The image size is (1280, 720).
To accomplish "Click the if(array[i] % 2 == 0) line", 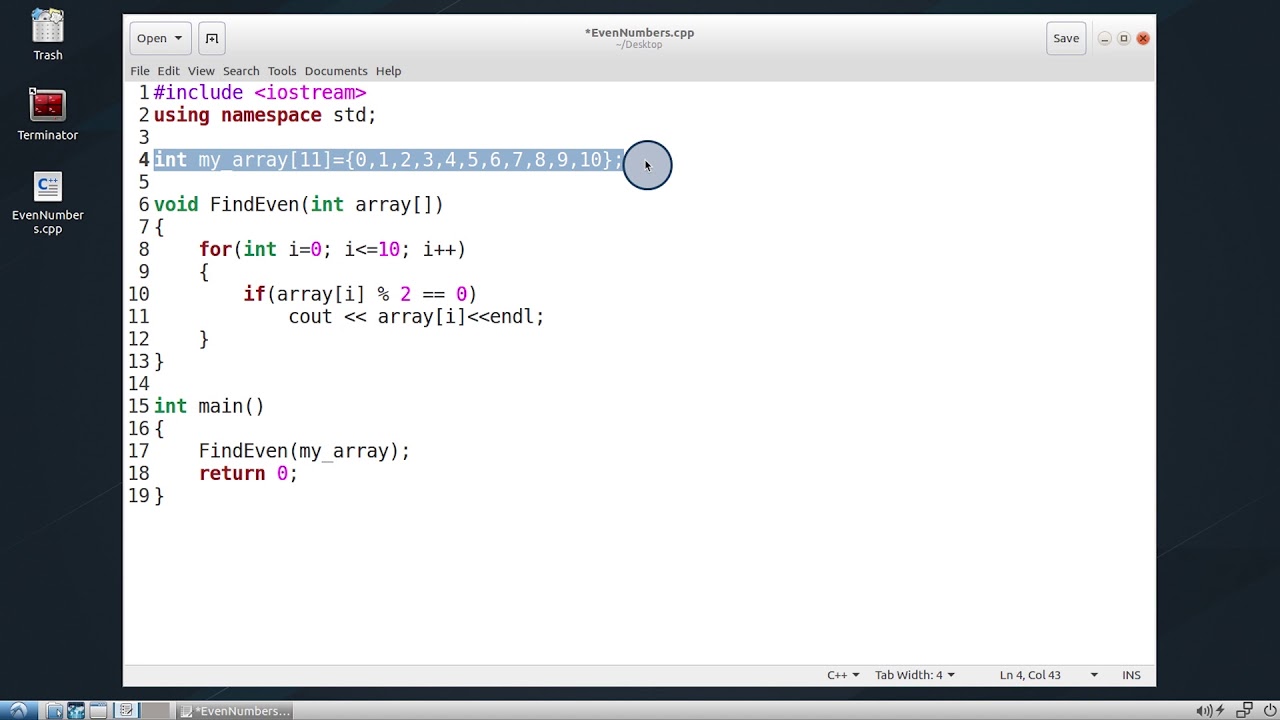I will pyautogui.click(x=360, y=294).
